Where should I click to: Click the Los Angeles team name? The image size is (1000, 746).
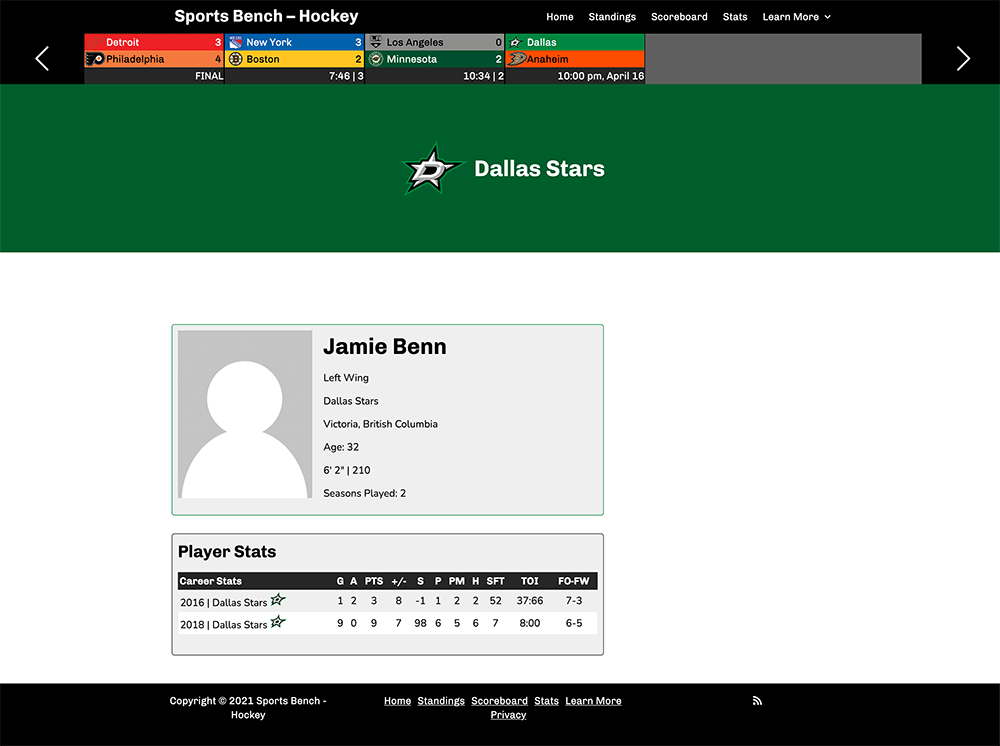click(415, 42)
